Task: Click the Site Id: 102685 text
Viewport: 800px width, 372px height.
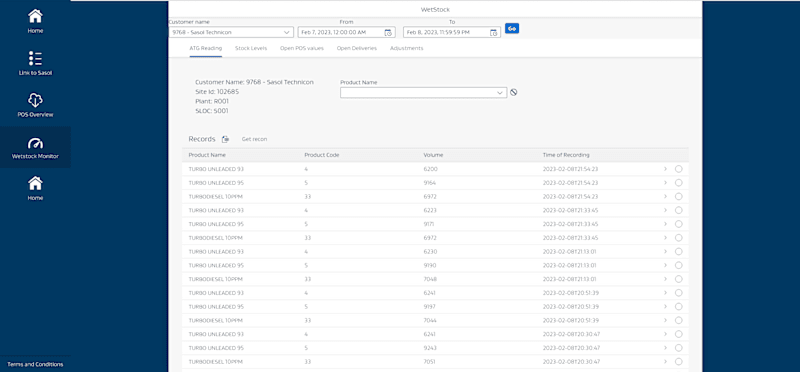Action: pyautogui.click(x=217, y=92)
